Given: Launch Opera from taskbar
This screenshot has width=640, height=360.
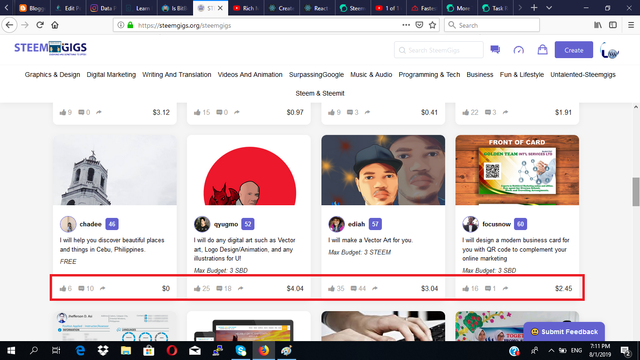Looking at the screenshot, I should [172, 351].
